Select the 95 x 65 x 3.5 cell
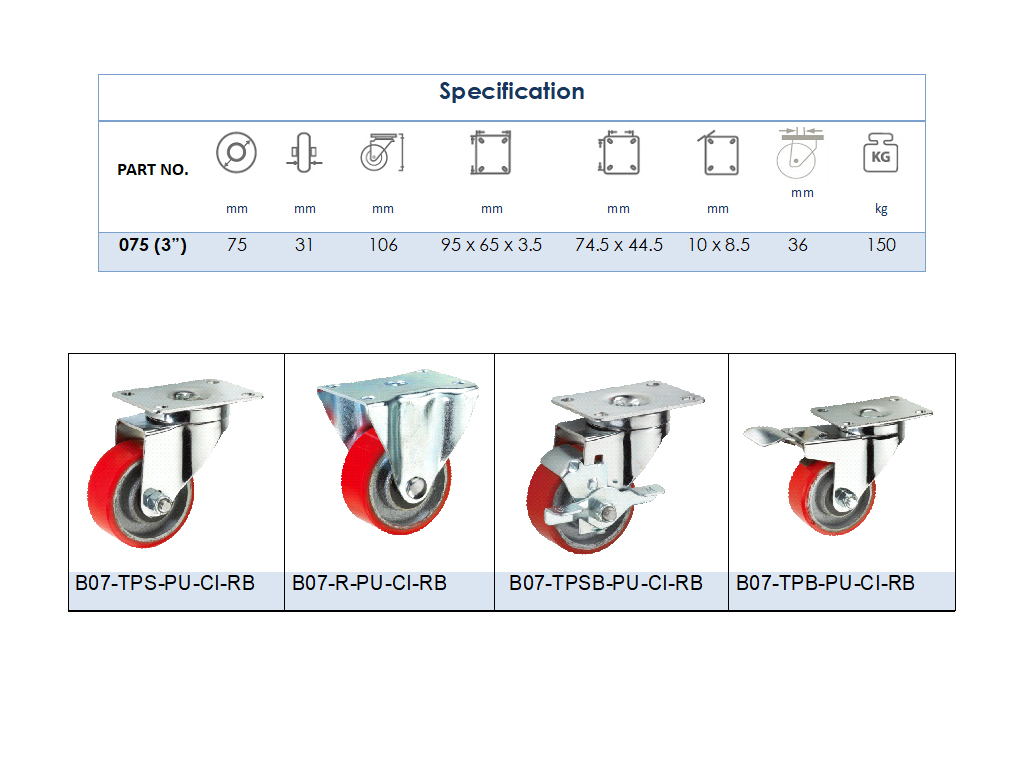The height and width of the screenshot is (768, 1024). point(491,245)
